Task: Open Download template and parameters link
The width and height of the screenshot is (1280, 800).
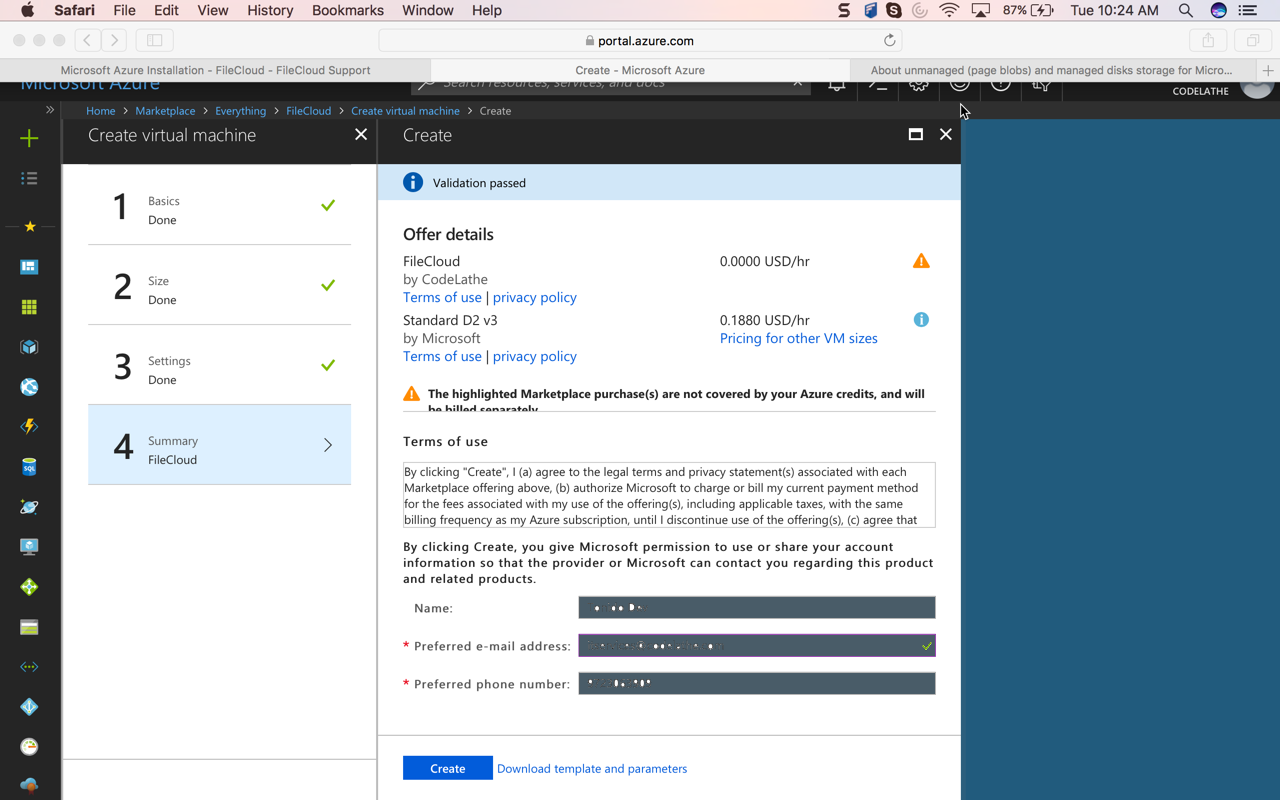Action: 592,768
